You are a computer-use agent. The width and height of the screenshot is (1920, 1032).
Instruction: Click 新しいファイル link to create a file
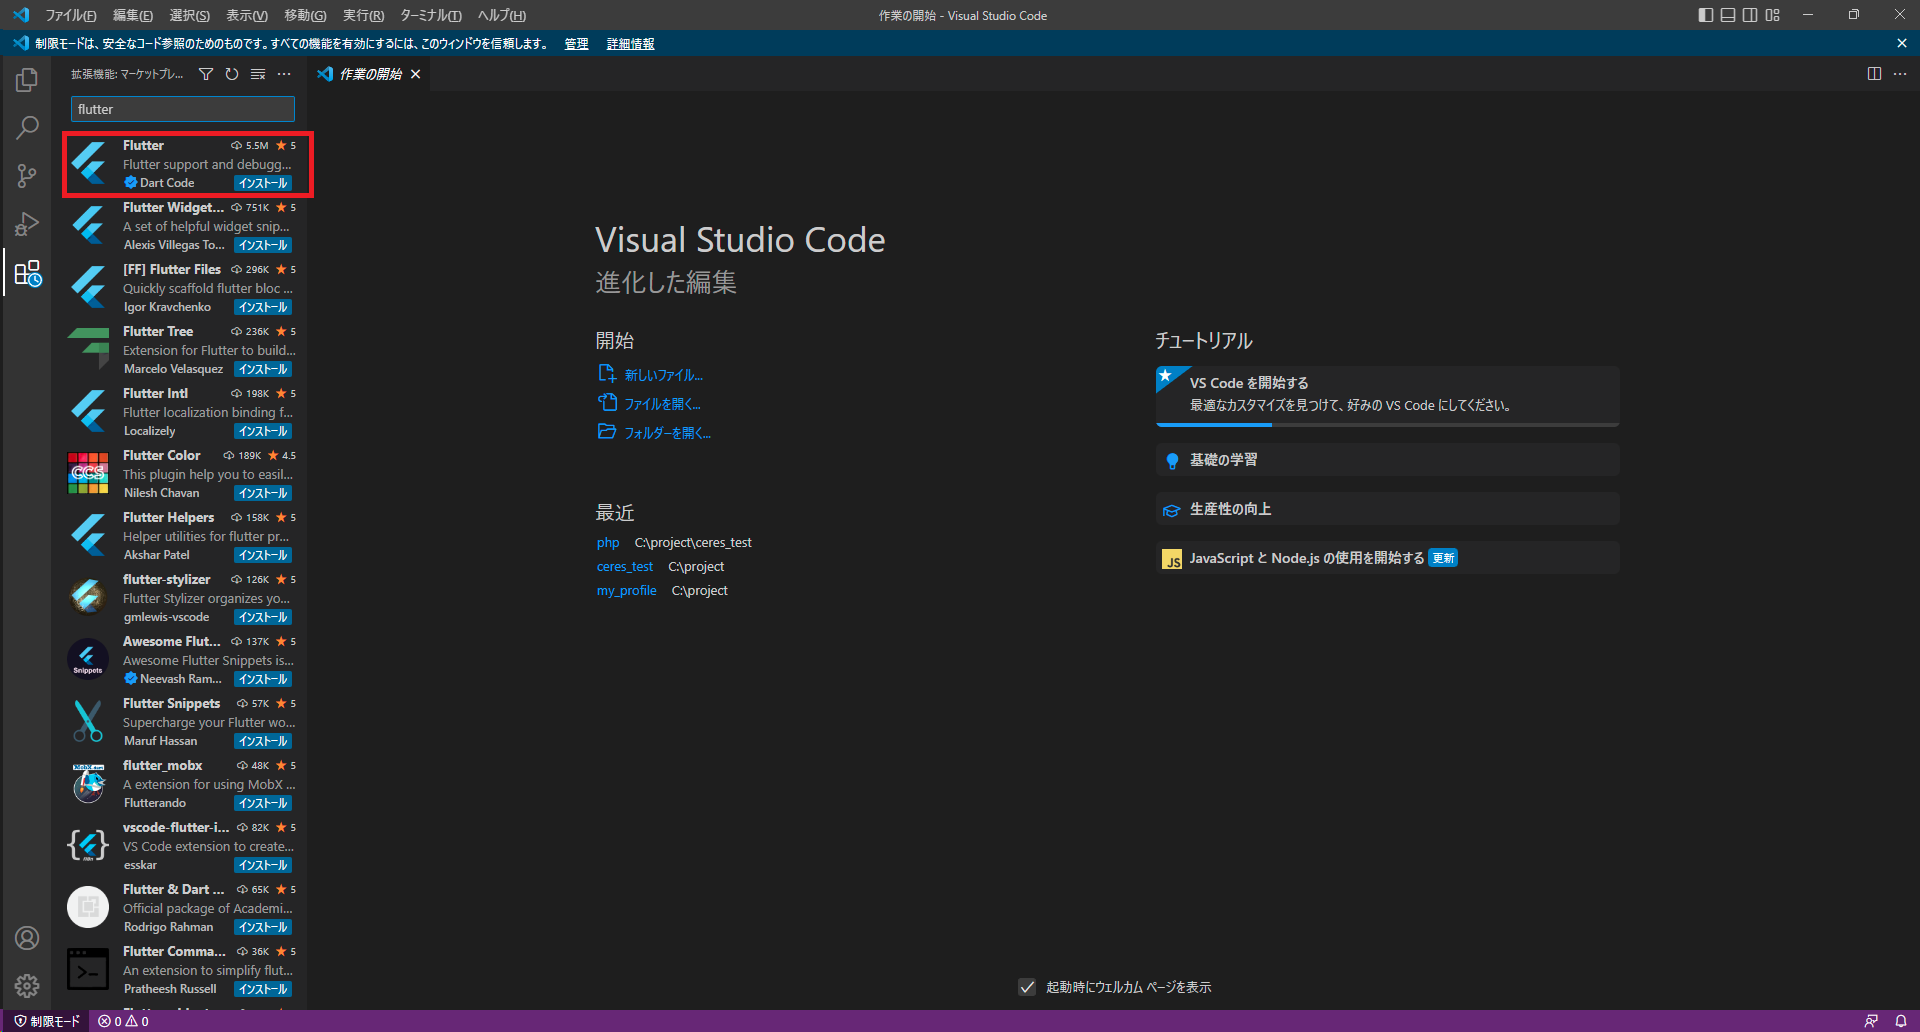point(664,375)
